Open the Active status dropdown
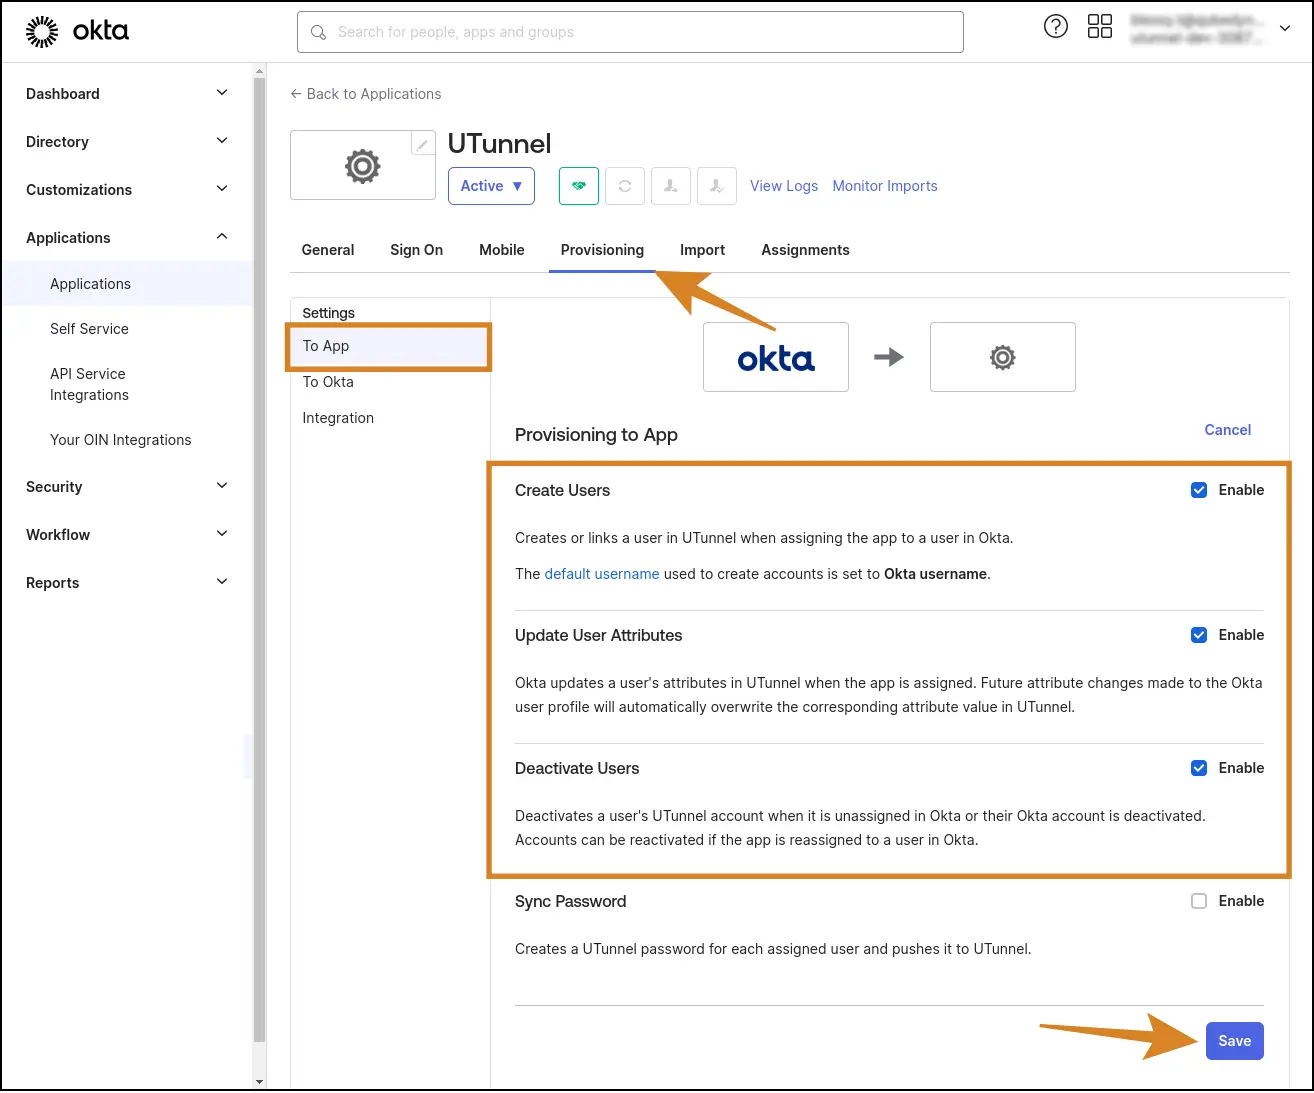Viewport: 1314px width, 1093px height. (x=491, y=186)
